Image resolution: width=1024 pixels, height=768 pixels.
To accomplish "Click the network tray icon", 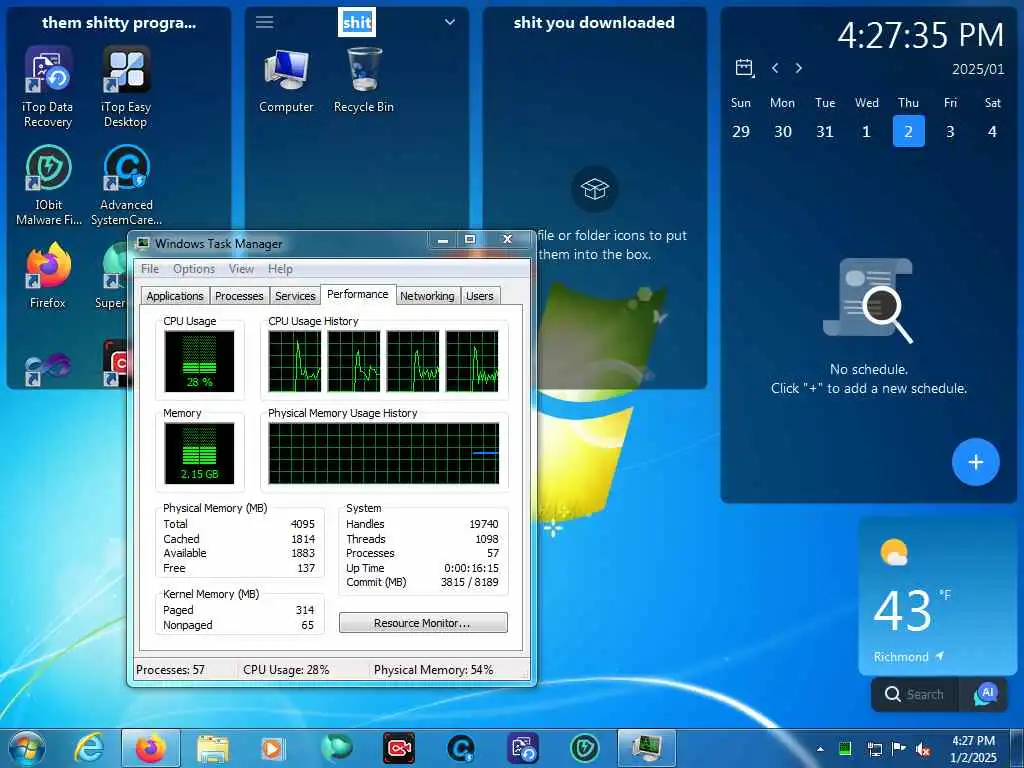I will 874,749.
